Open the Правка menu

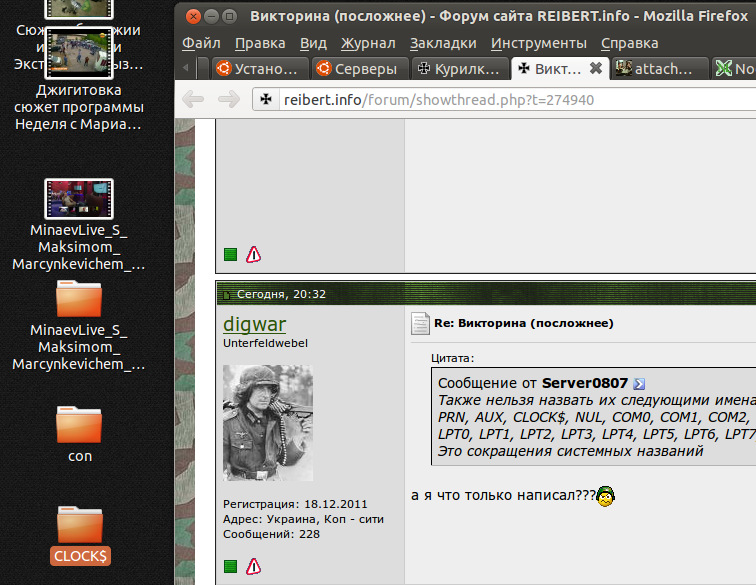[260, 43]
